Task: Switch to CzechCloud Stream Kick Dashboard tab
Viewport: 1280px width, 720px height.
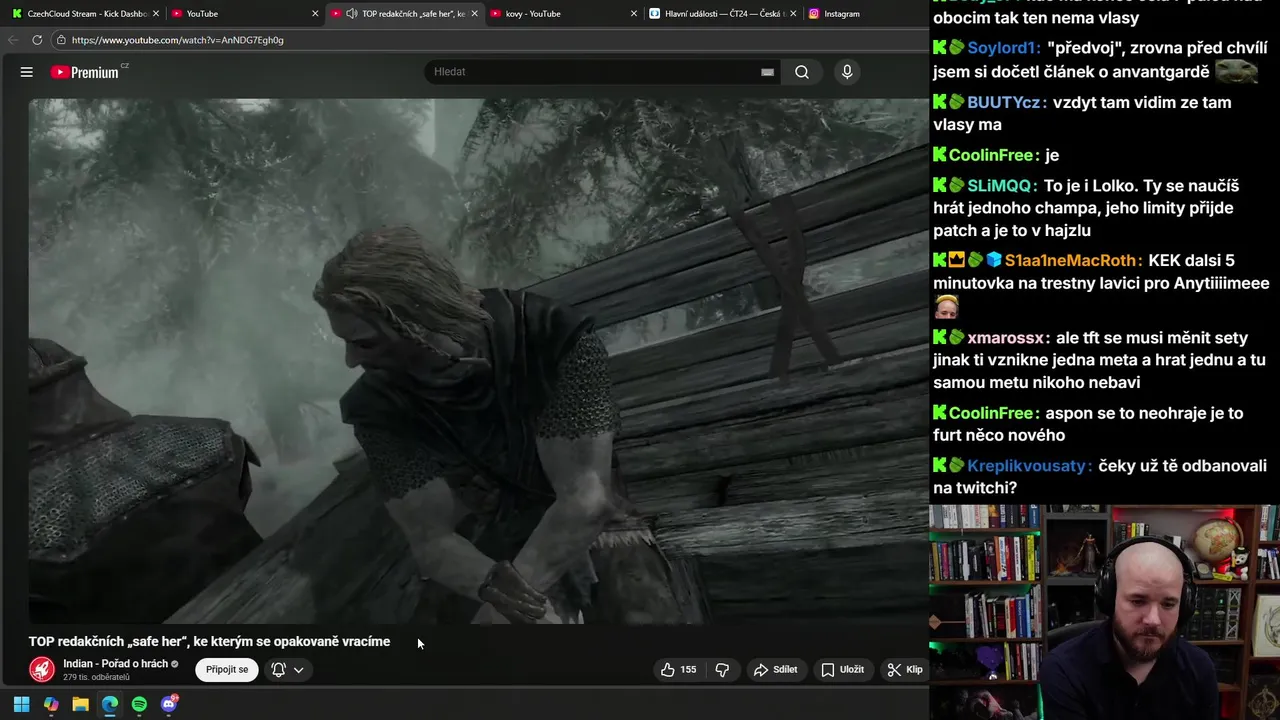Action: (x=87, y=14)
